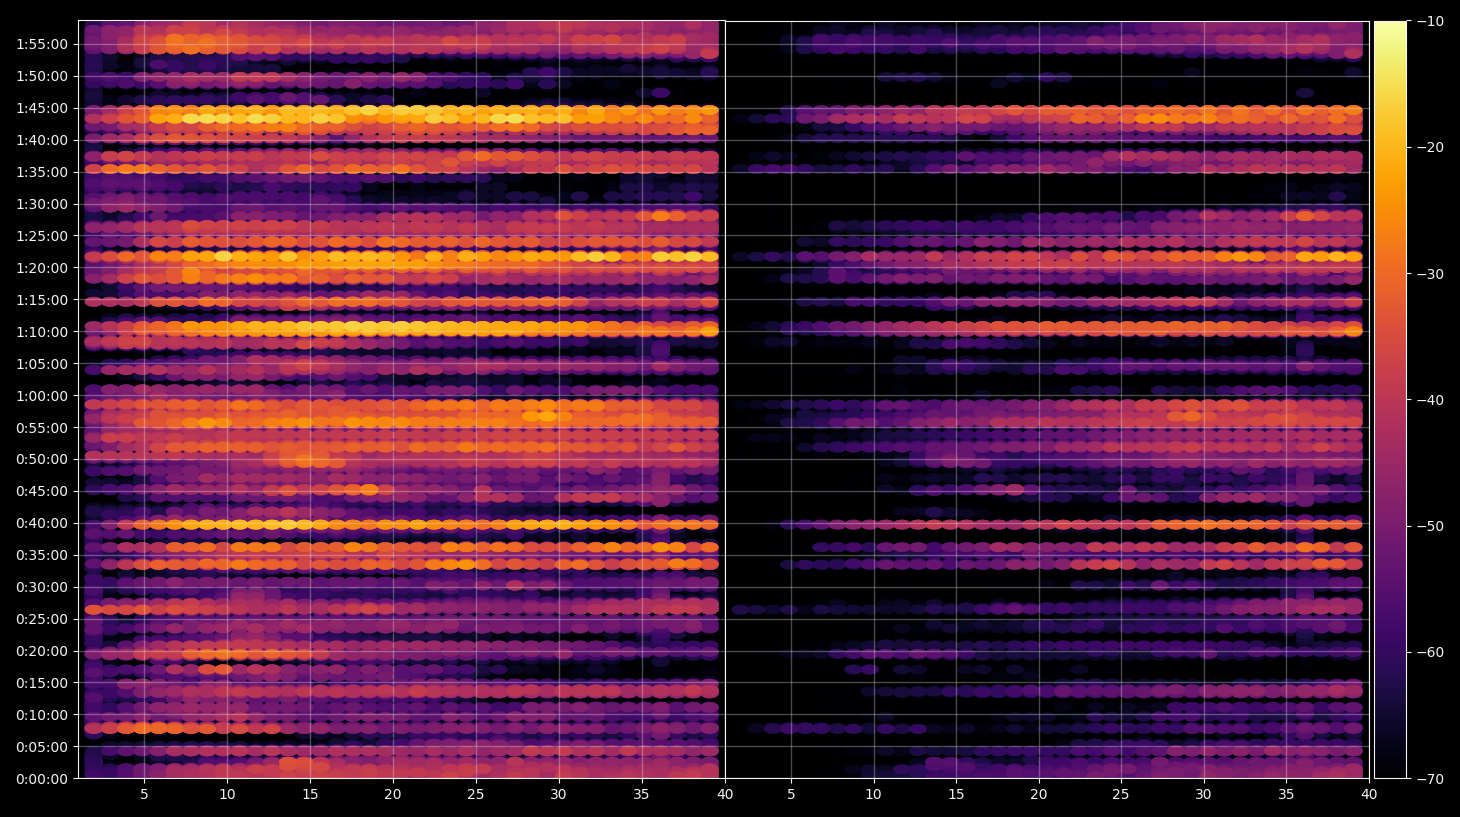Click the 0:30:00 time axis label
1460x817 pixels.
point(42,587)
